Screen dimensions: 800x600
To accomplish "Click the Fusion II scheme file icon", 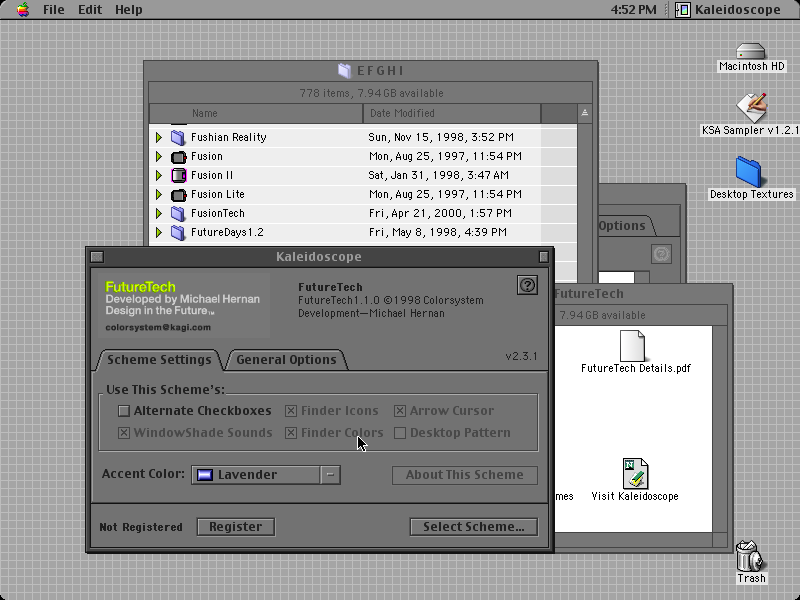I will click(178, 176).
